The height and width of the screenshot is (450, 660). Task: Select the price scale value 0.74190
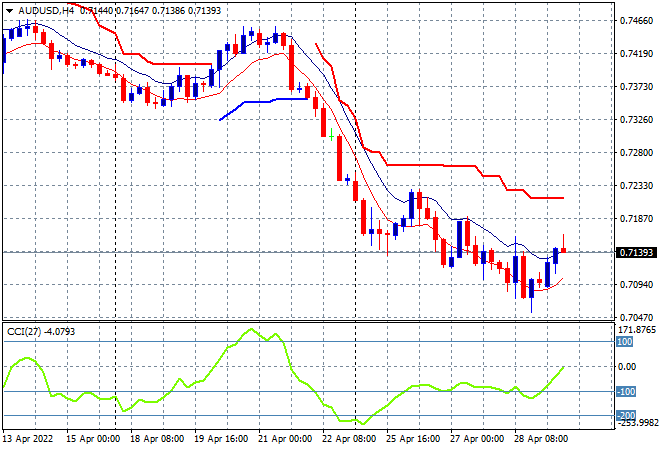(636, 54)
